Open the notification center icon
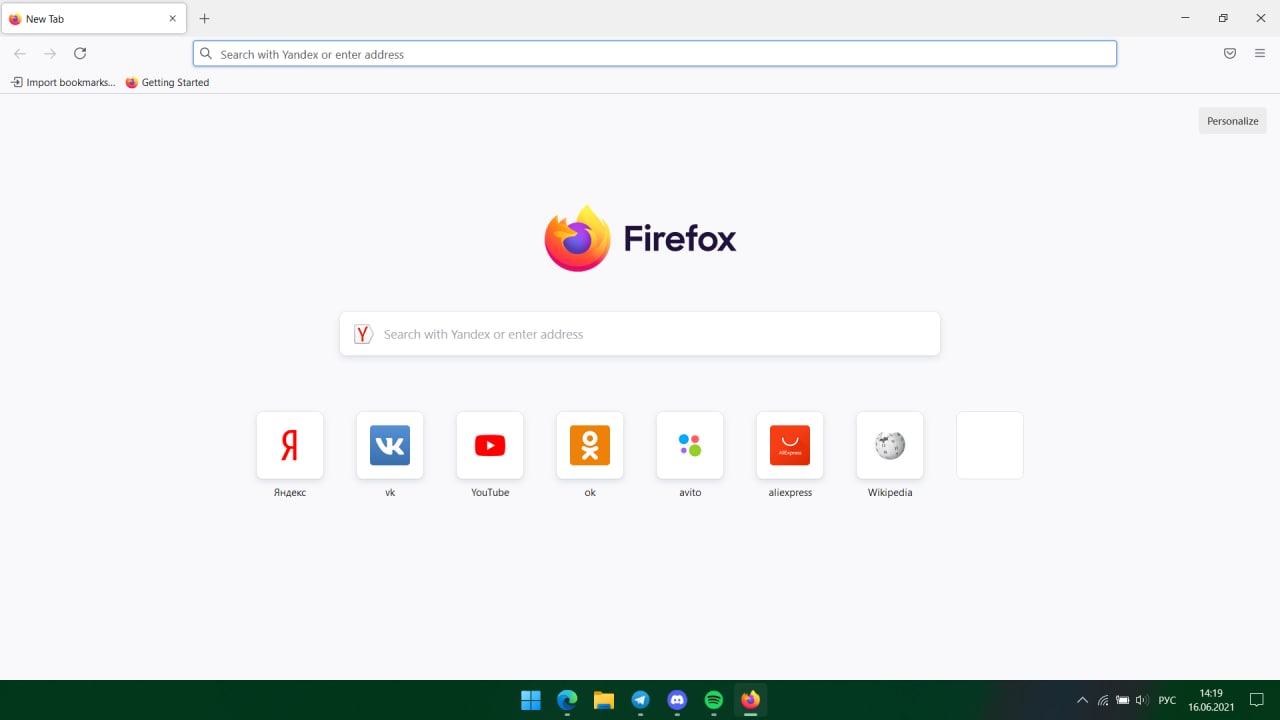Screen dimensions: 1280x720 (1258, 700)
